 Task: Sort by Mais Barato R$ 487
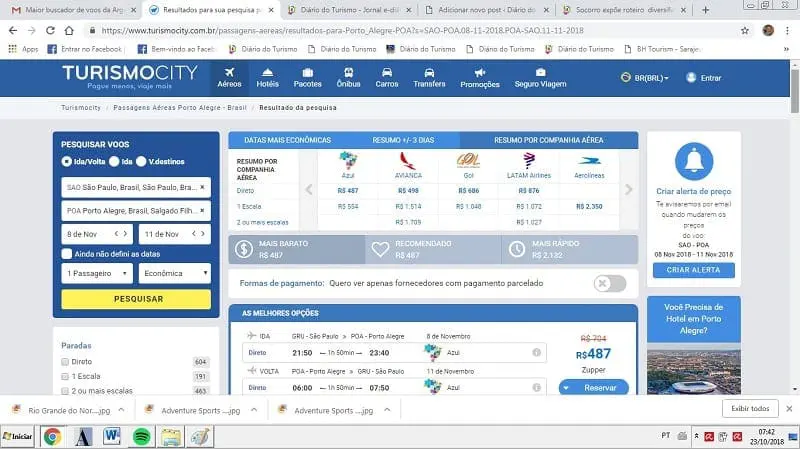pyautogui.click(x=297, y=250)
